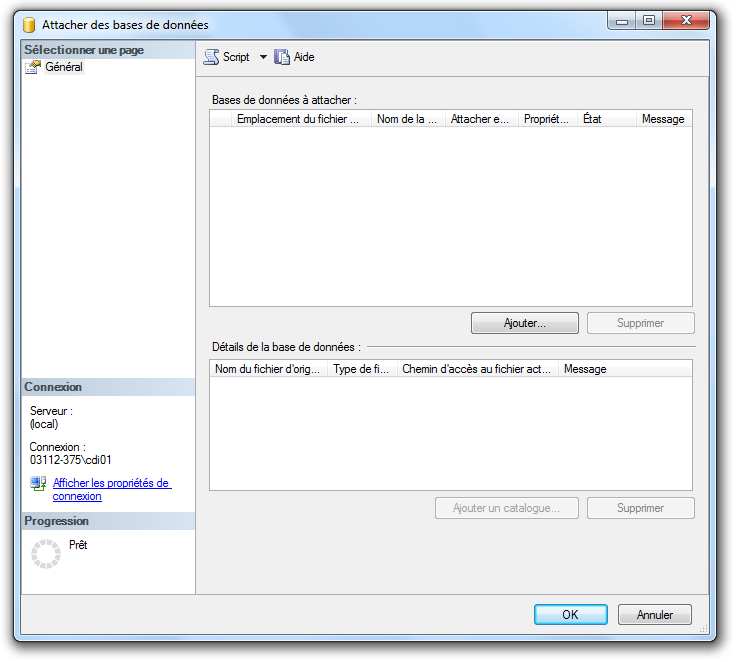
Task: Click the Ajouter... button
Action: click(524, 323)
